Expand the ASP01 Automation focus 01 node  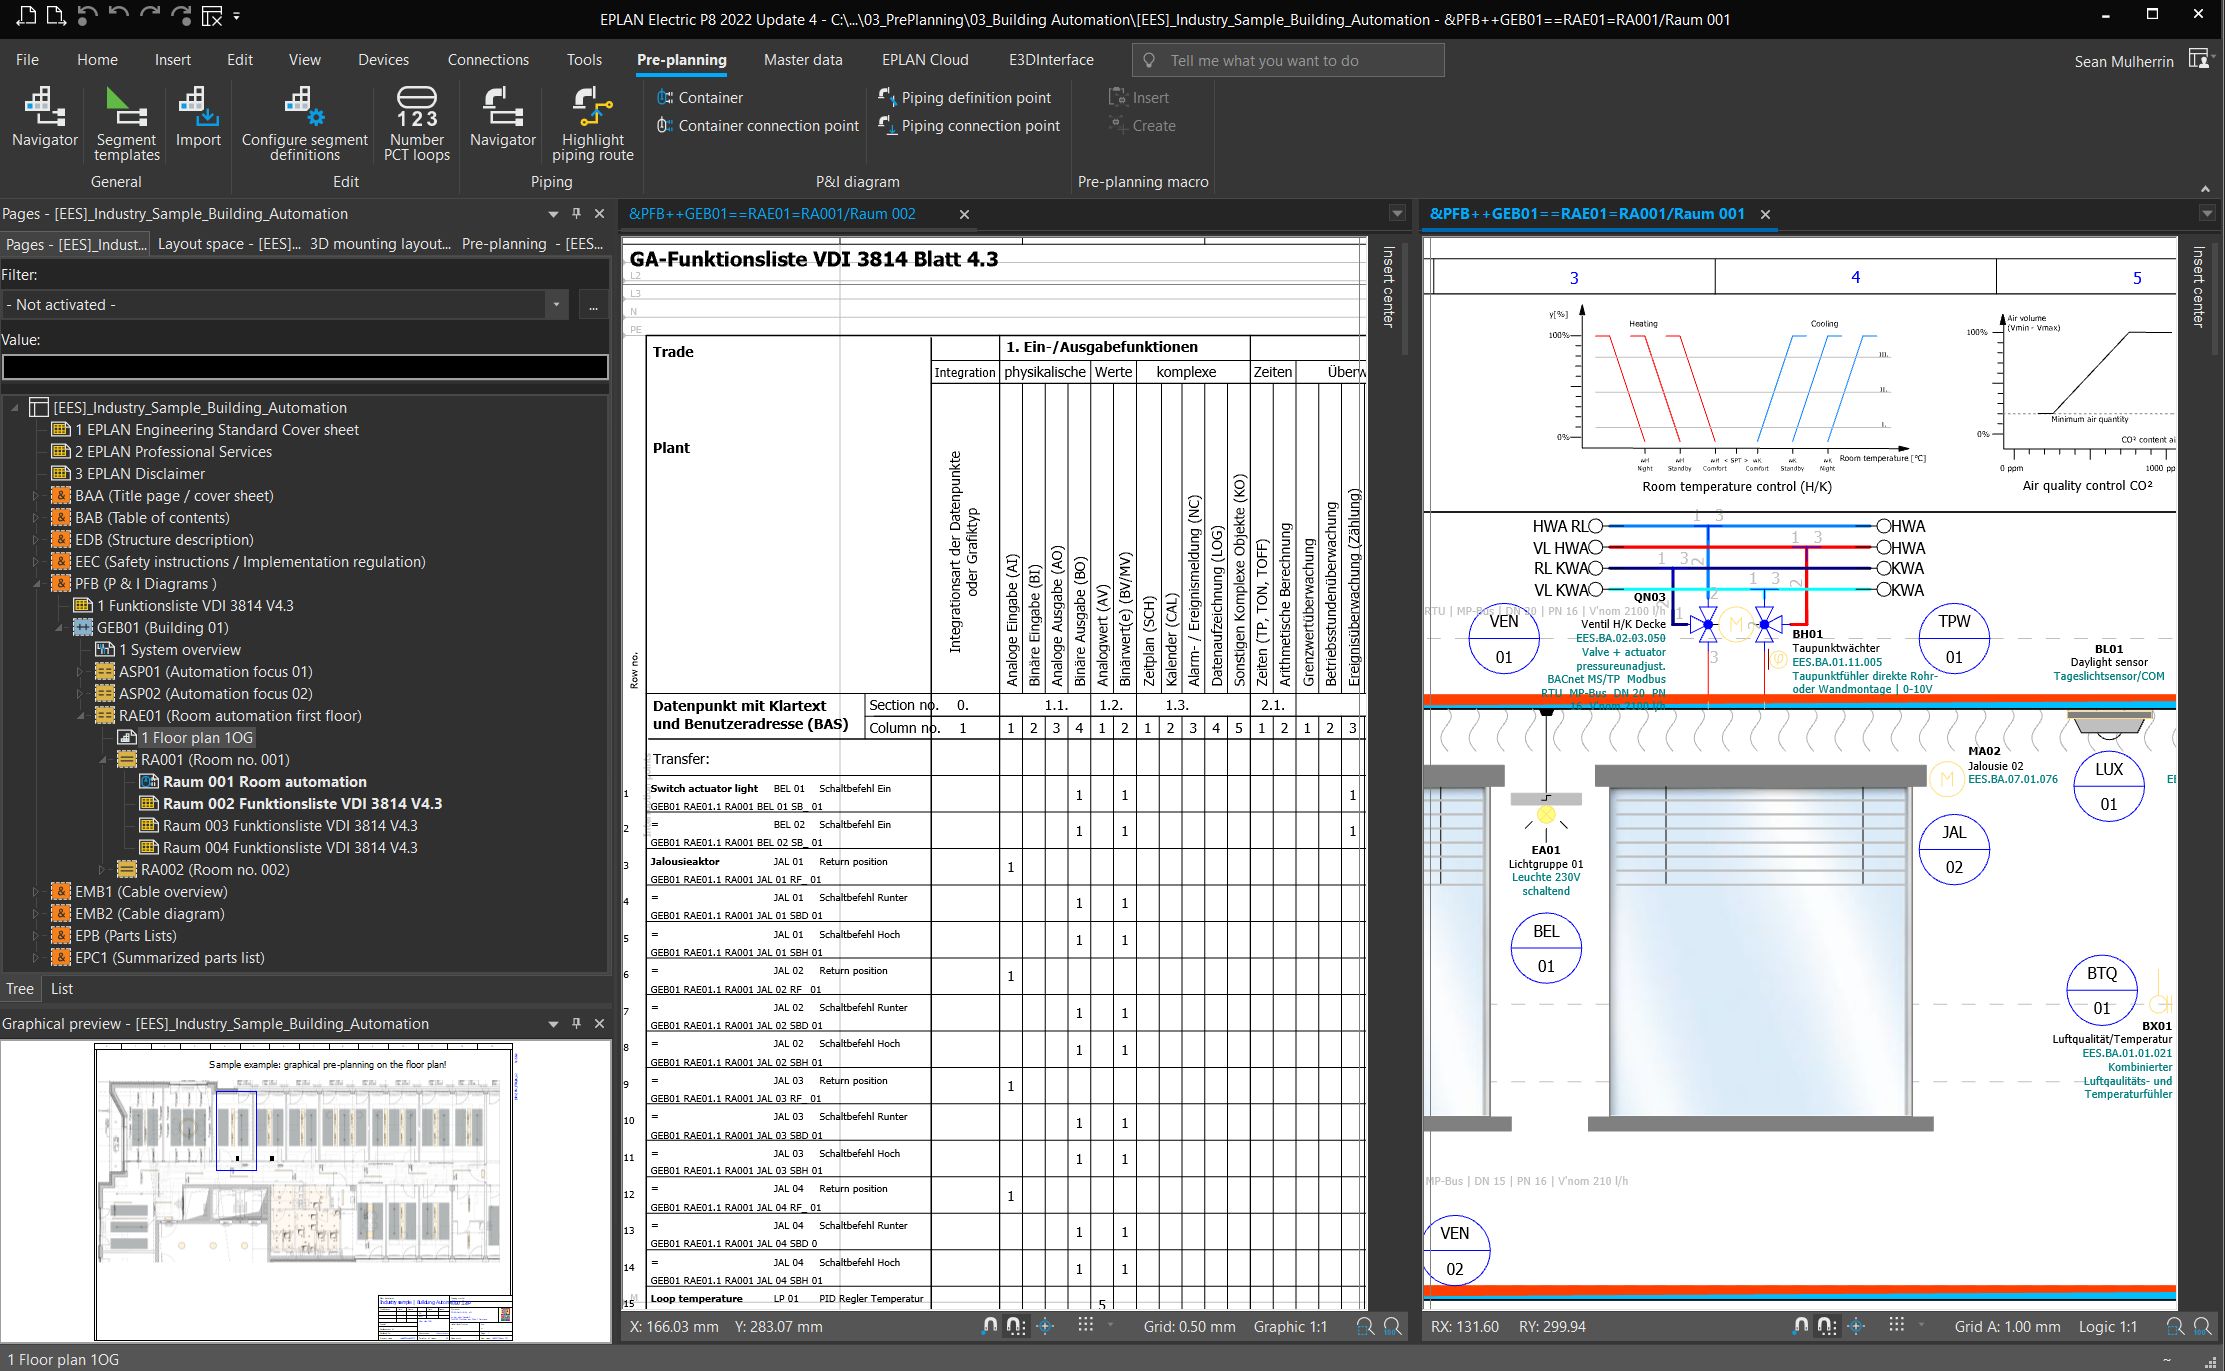81,672
